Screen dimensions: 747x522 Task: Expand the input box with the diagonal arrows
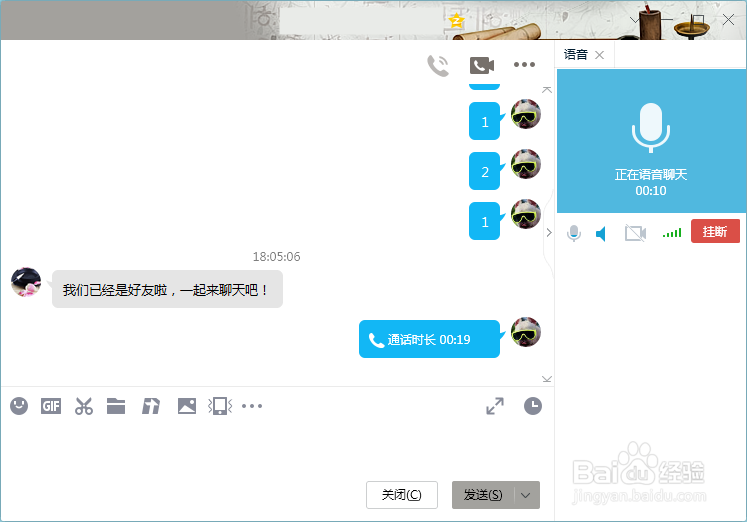pyautogui.click(x=495, y=406)
